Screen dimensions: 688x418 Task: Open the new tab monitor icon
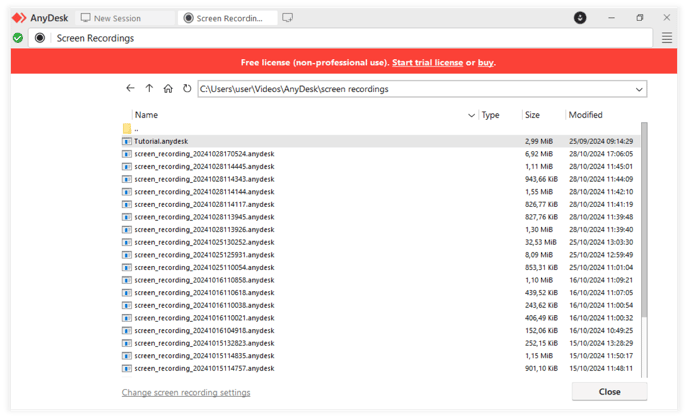(288, 18)
